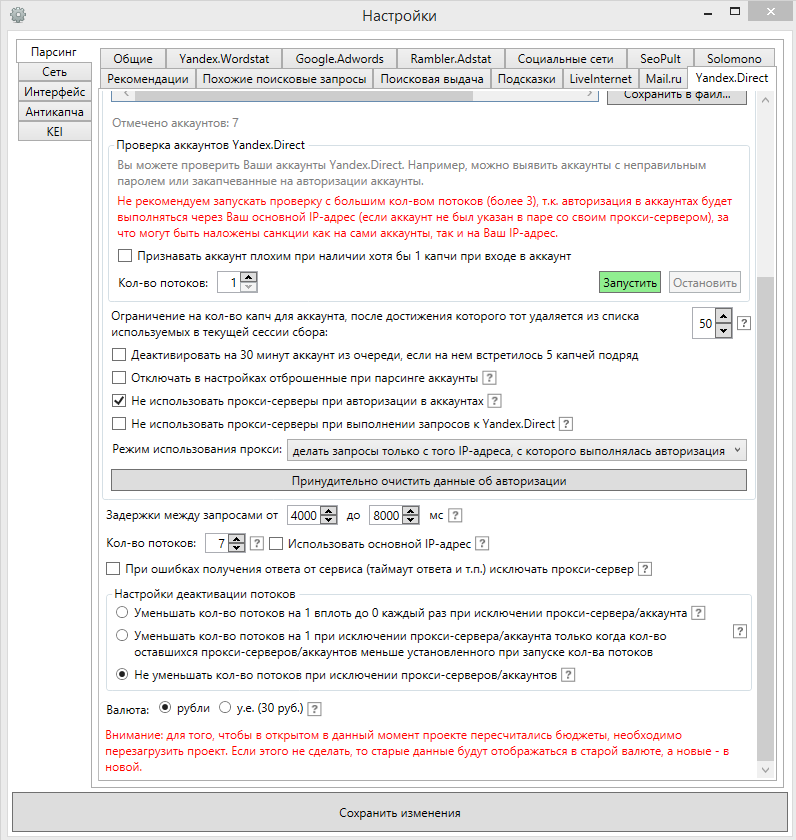Uncheck no proxy during account authorization
Image resolution: width=796 pixels, height=840 pixels.
119,401
